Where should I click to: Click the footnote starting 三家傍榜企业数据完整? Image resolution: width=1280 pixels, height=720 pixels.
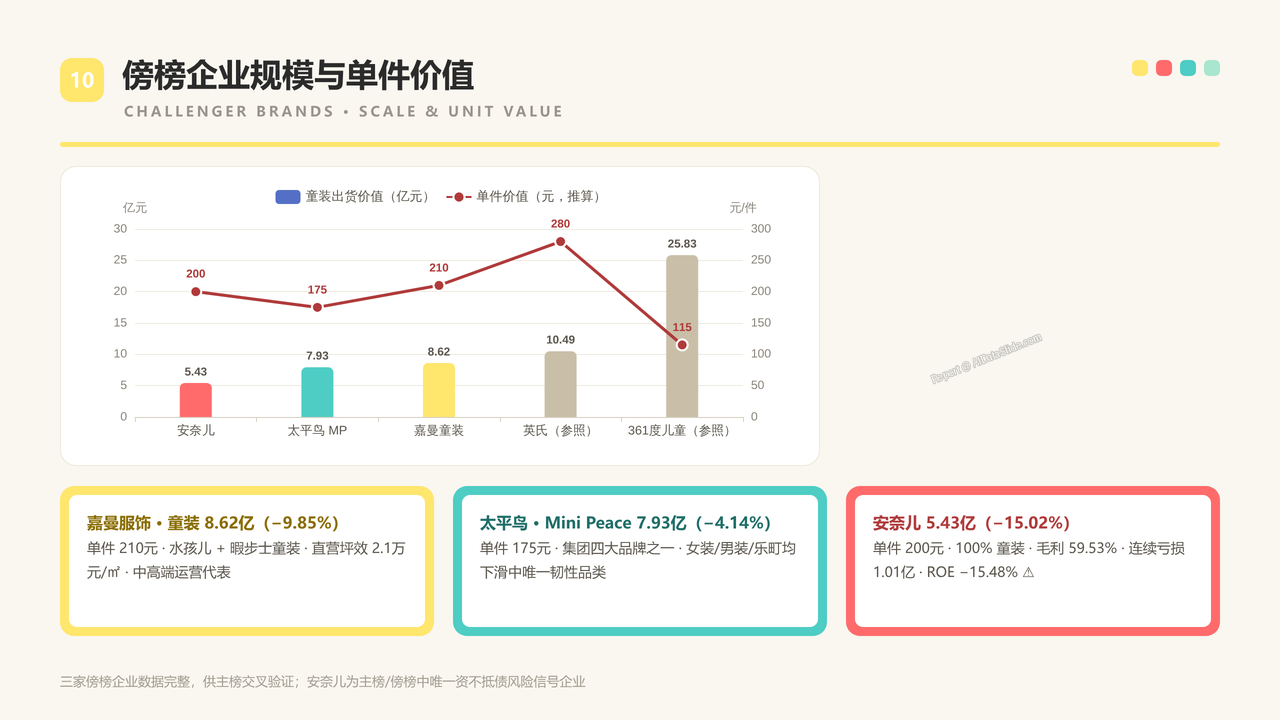click(322, 682)
